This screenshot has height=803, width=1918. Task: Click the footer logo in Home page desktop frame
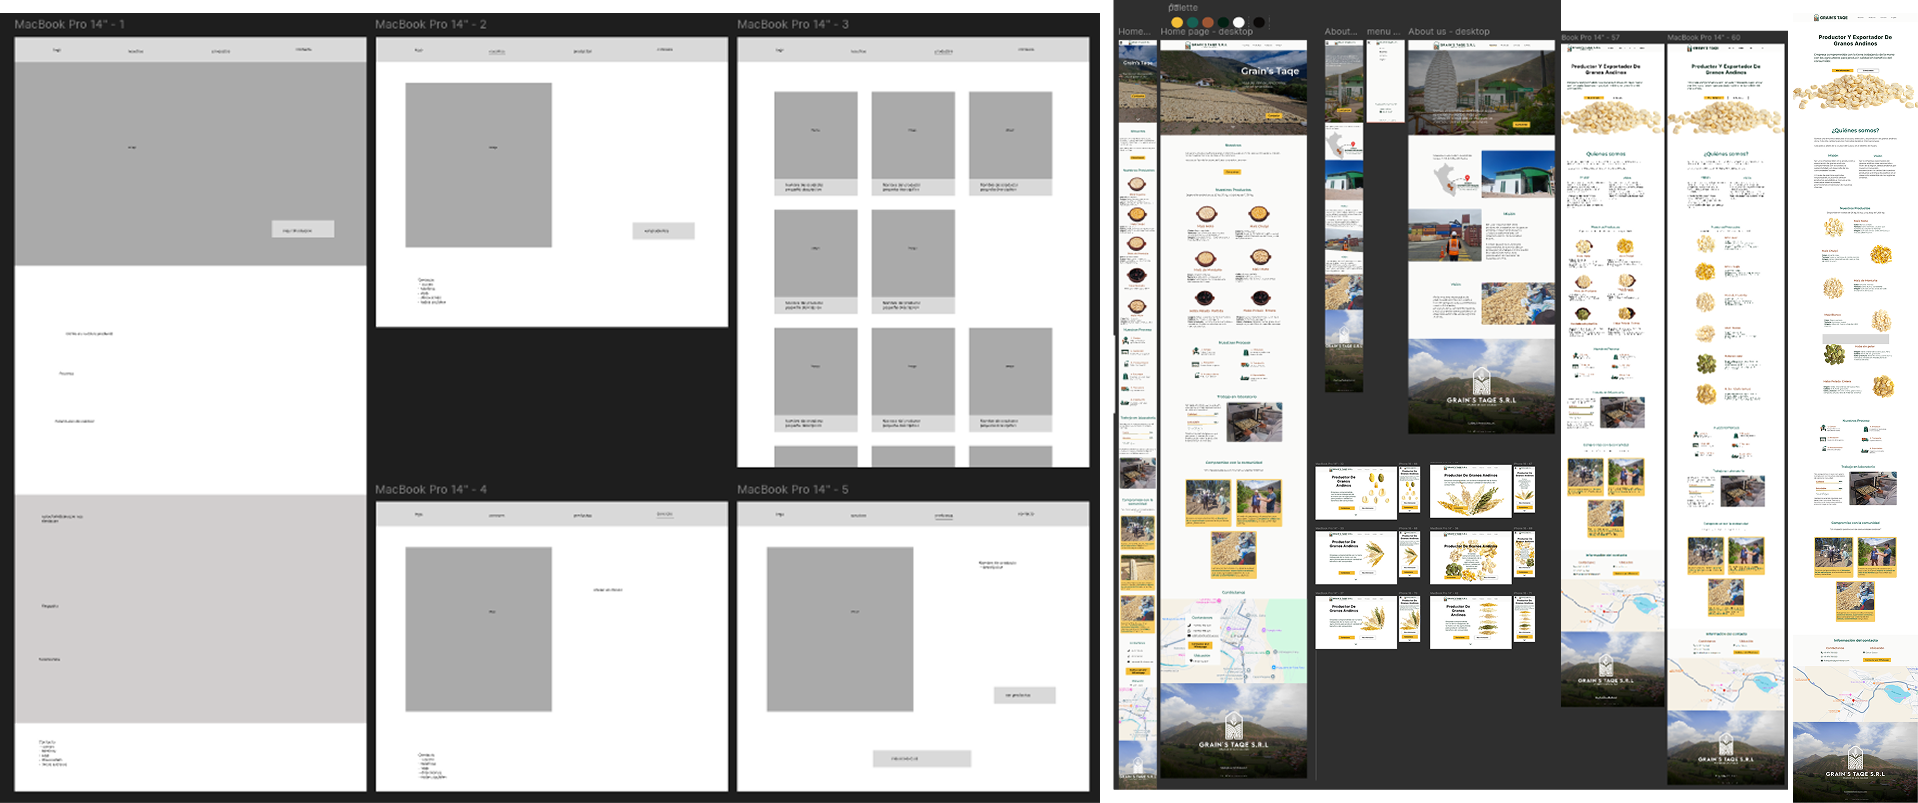pos(1233,731)
